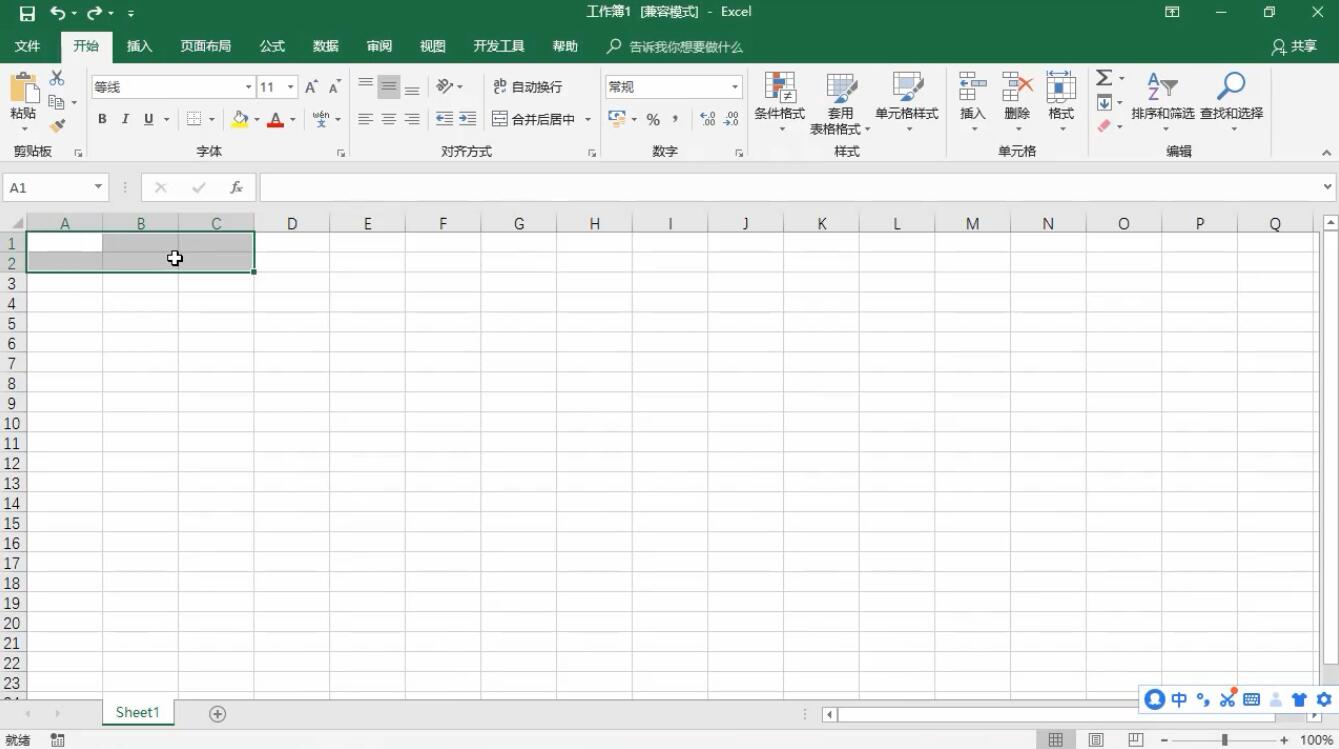The width and height of the screenshot is (1339, 749).
Task: Click the comma style icon
Action: (x=676, y=119)
